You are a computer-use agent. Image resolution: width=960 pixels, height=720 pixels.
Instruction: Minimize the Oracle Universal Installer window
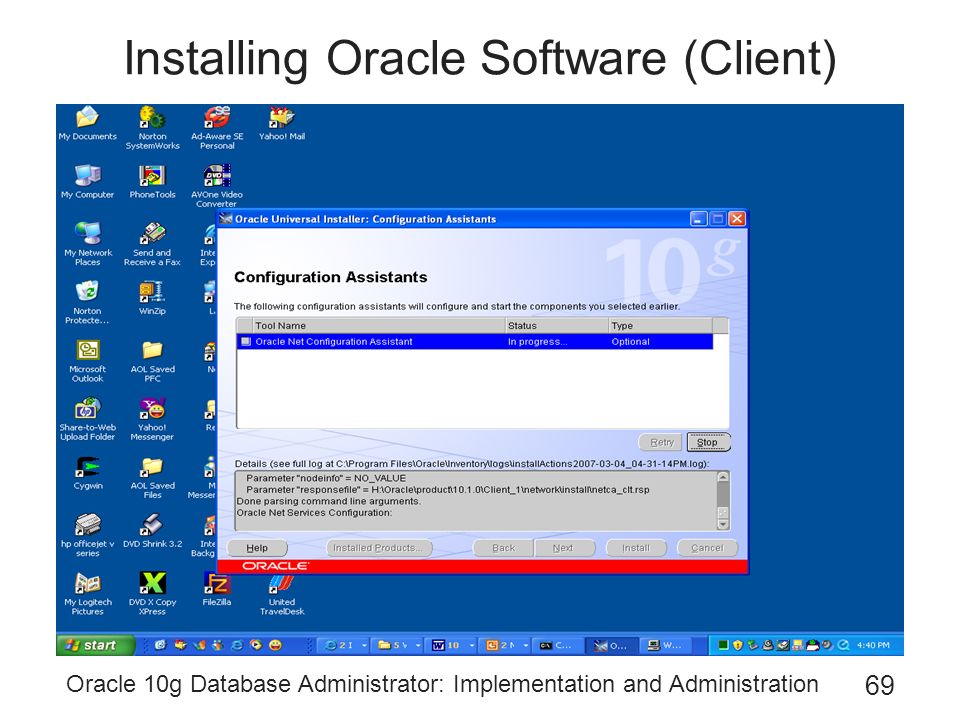click(698, 219)
